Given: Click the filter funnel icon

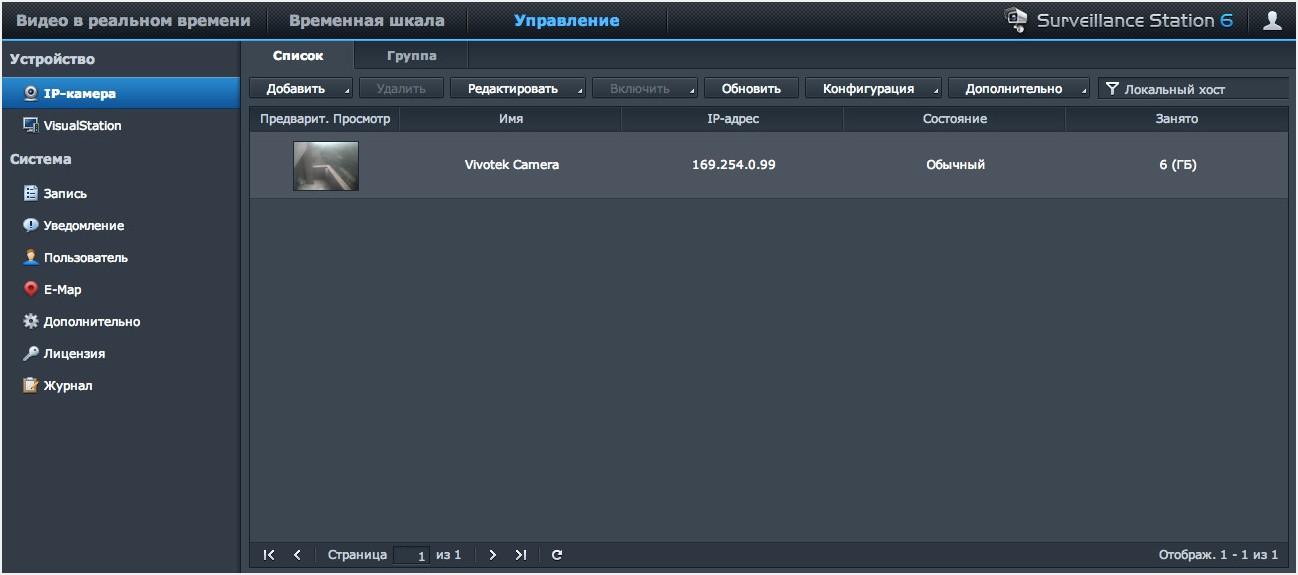Looking at the screenshot, I should (1112, 89).
